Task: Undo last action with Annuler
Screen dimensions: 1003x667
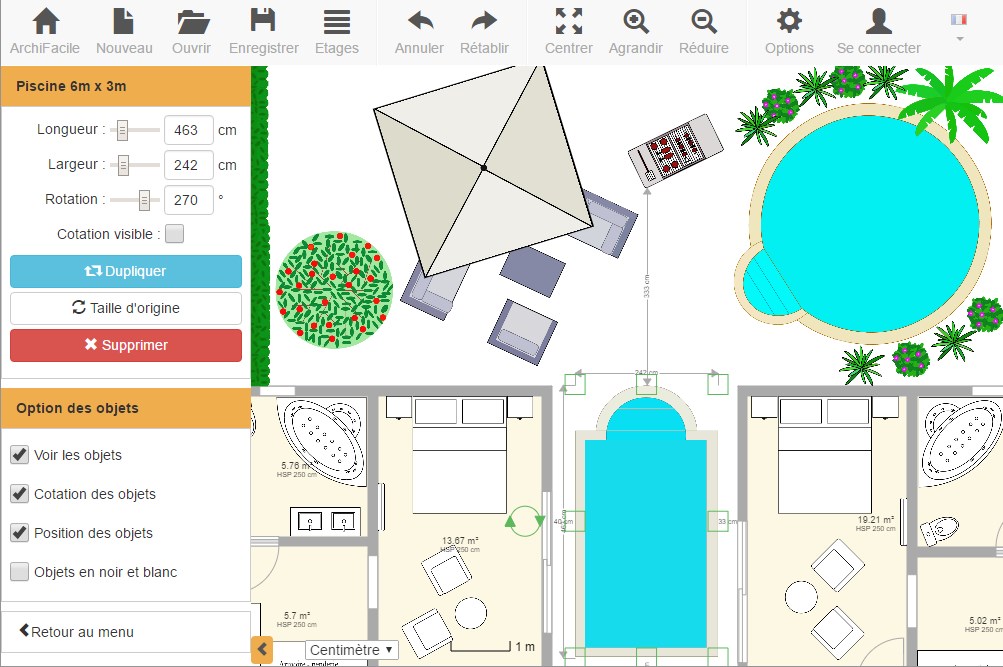Action: pos(419,31)
